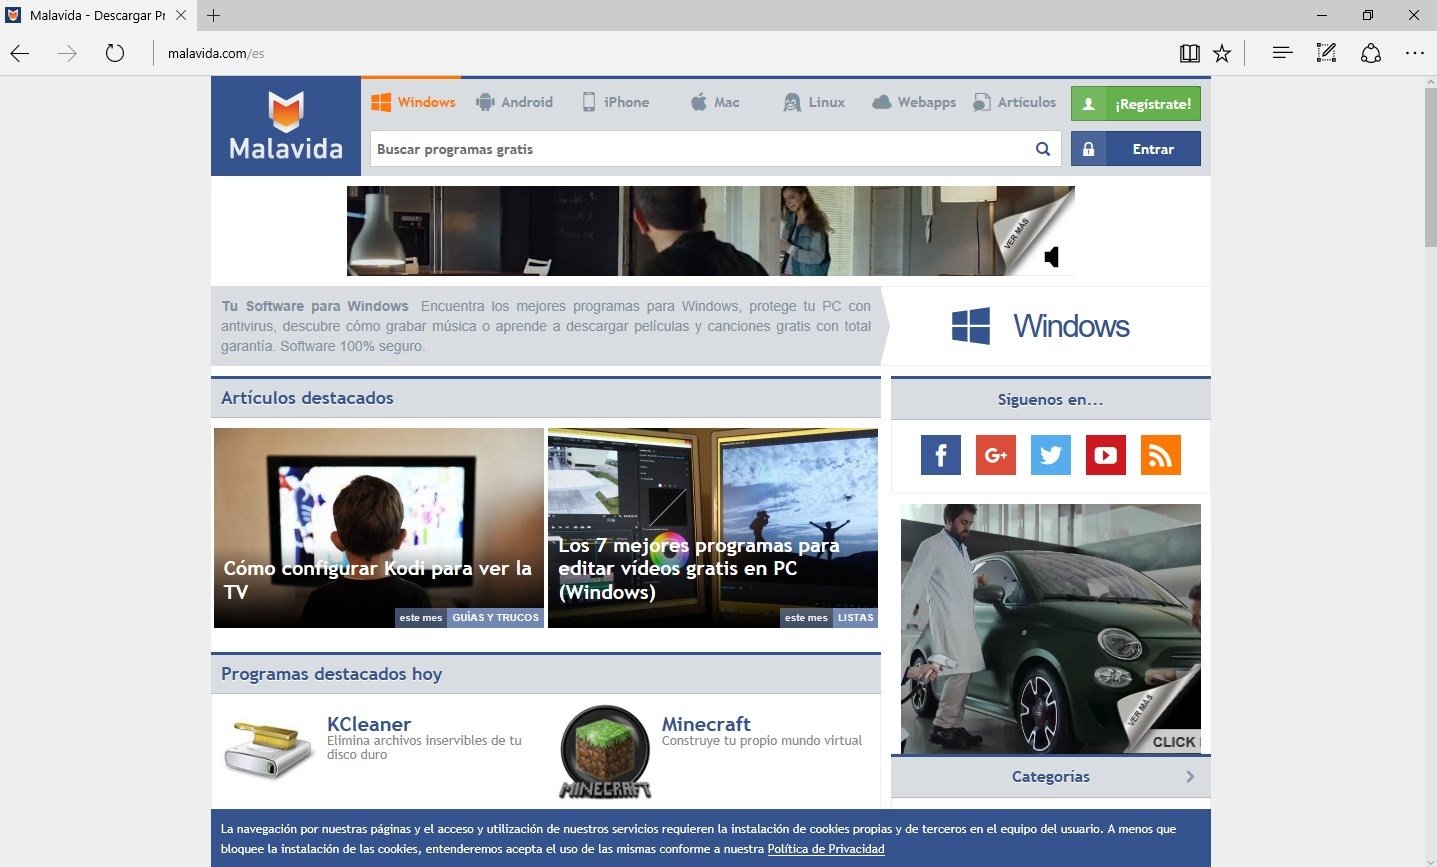This screenshot has height=867, width=1437.
Task: Open a new browser tab
Action: click(213, 15)
